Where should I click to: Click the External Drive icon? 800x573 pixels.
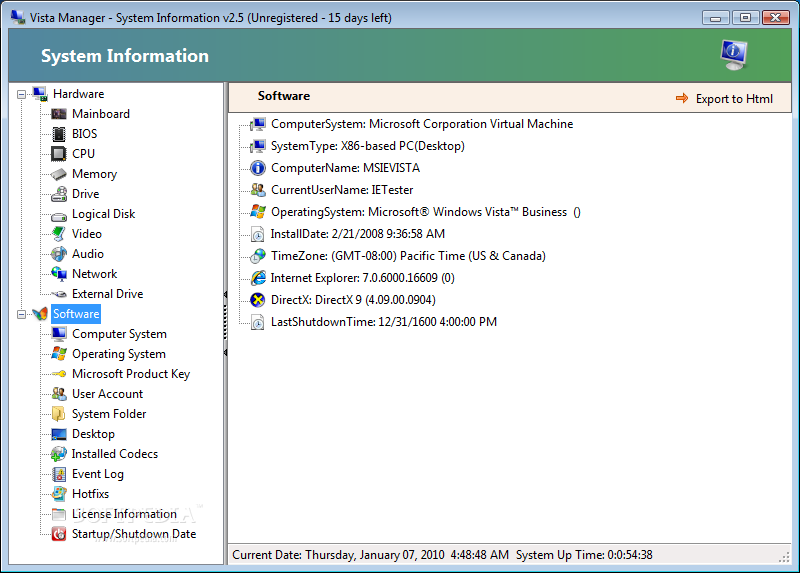click(x=59, y=294)
